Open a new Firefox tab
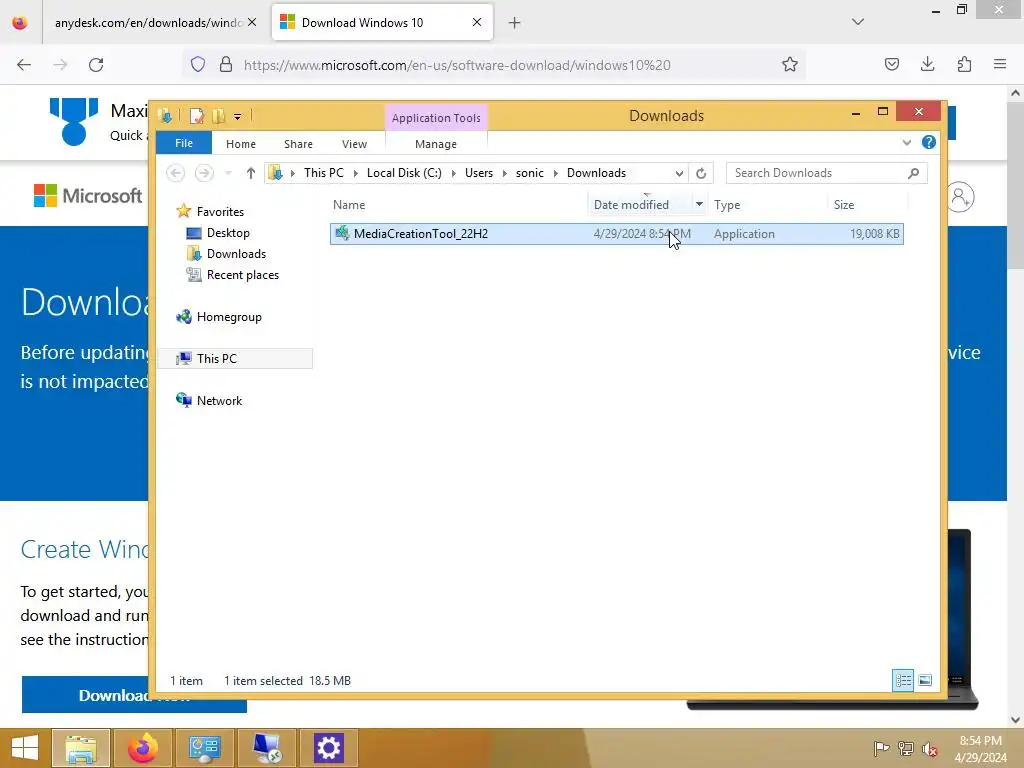 [x=514, y=23]
